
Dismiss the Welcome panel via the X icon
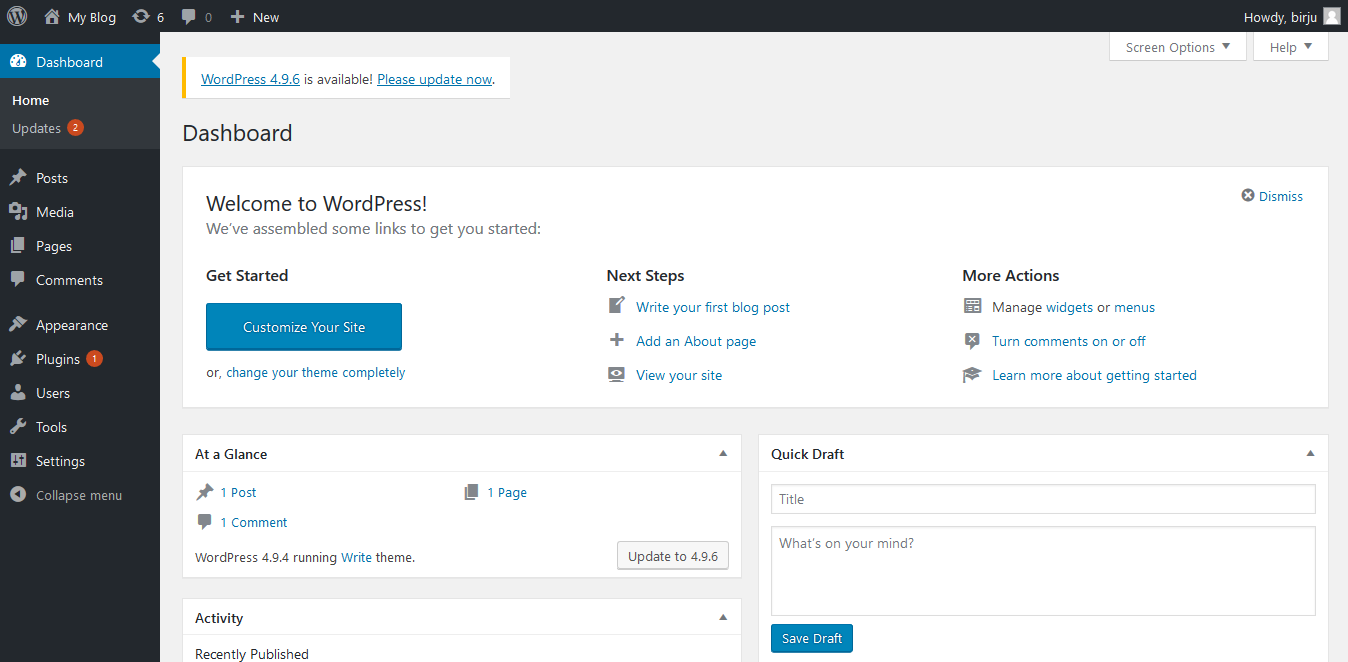point(1248,196)
